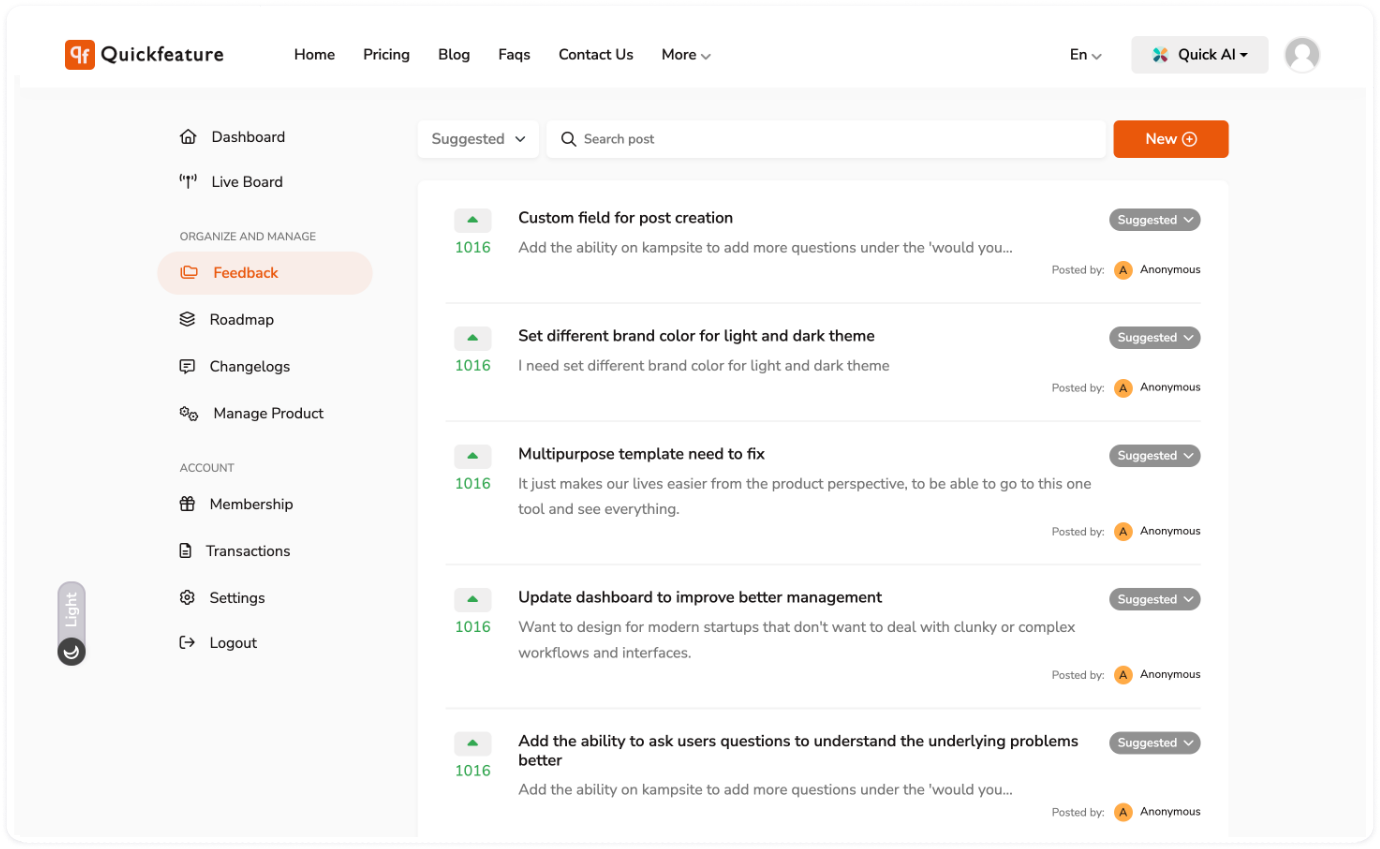Change status on 'Set different brand color' post
Screen dimensions: 1380x849
coord(1154,338)
